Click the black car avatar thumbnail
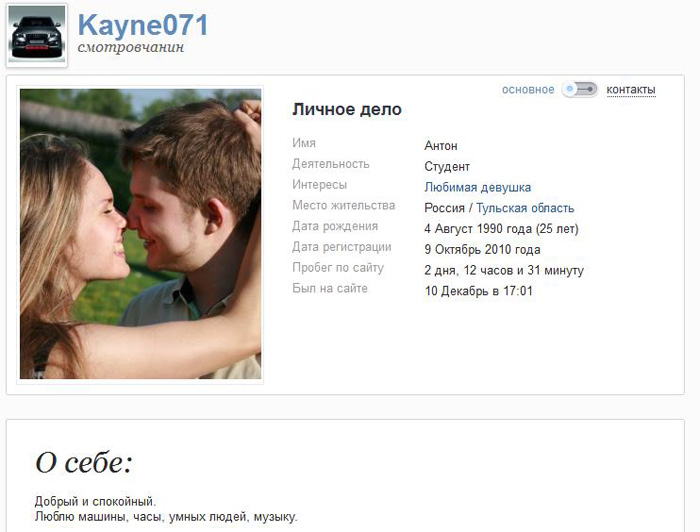This screenshot has height=532, width=700. tap(37, 36)
